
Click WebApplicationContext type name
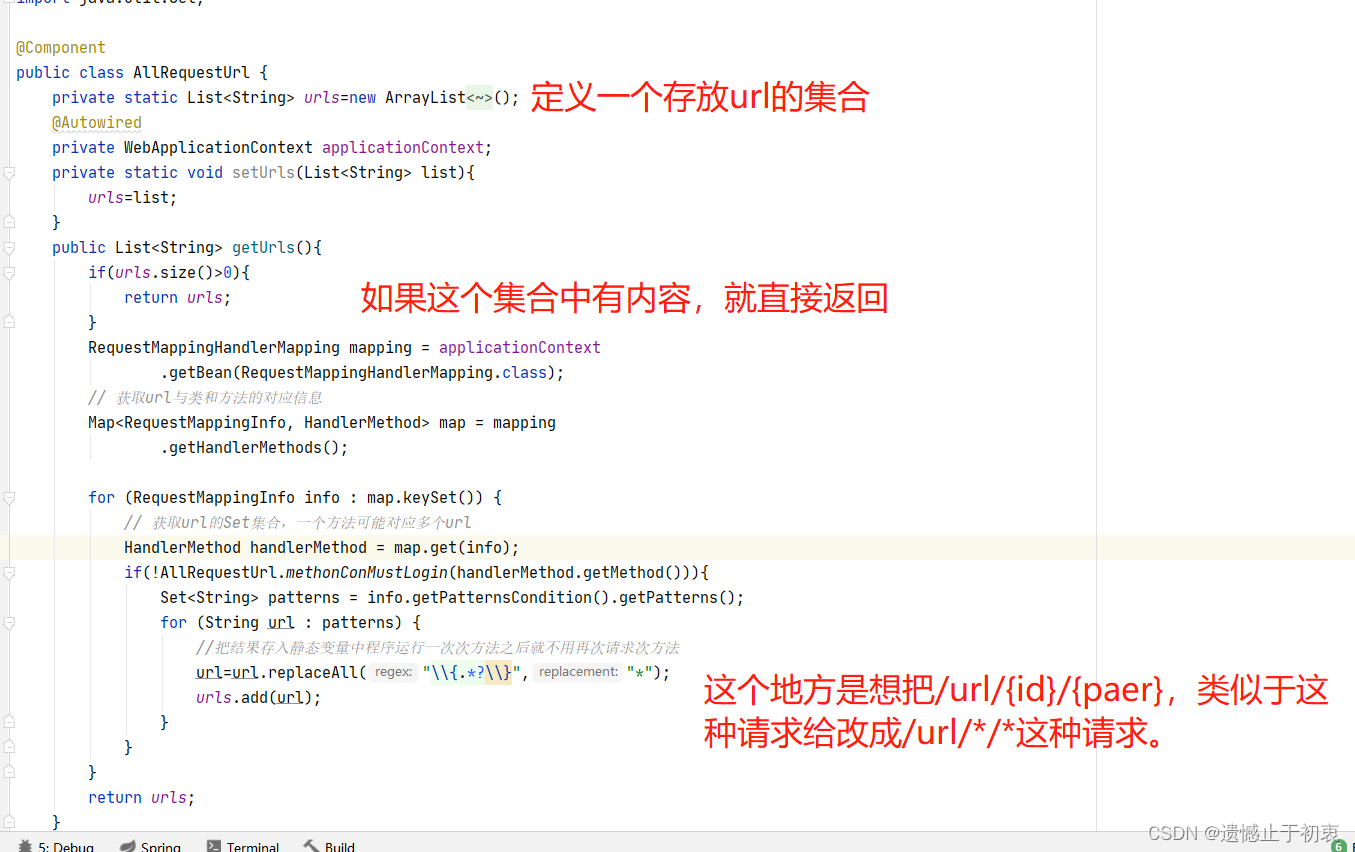pyautogui.click(x=218, y=148)
